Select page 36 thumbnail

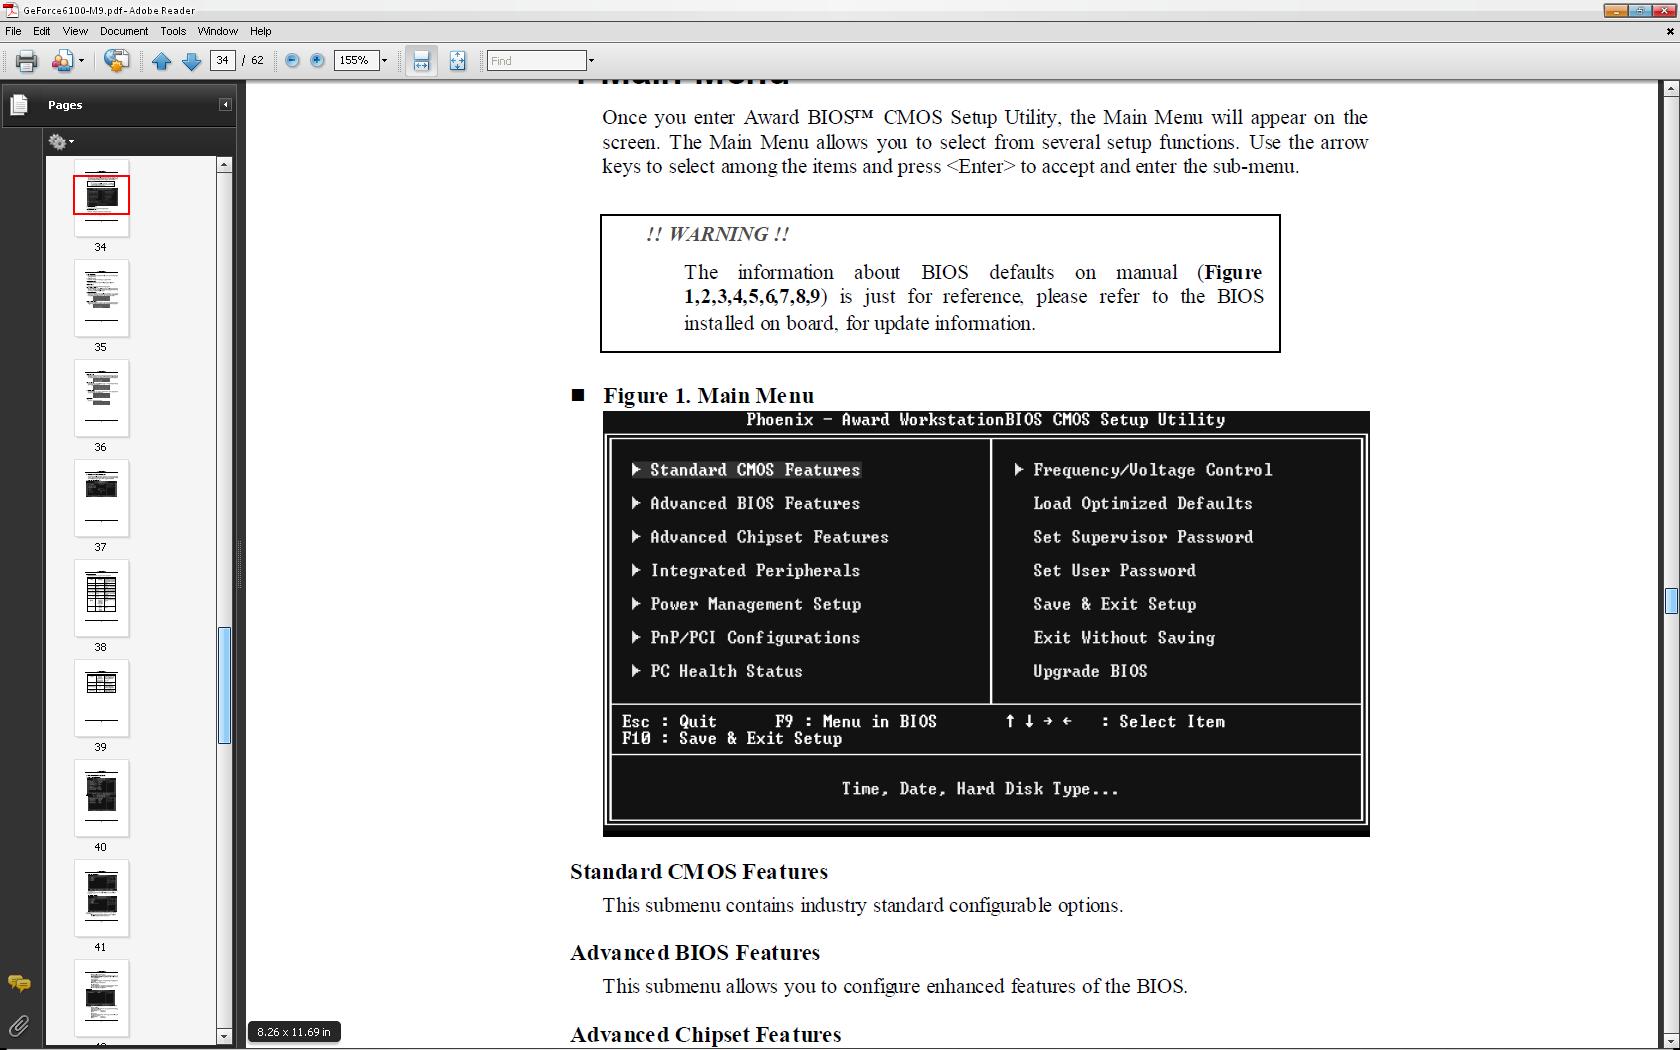click(101, 398)
